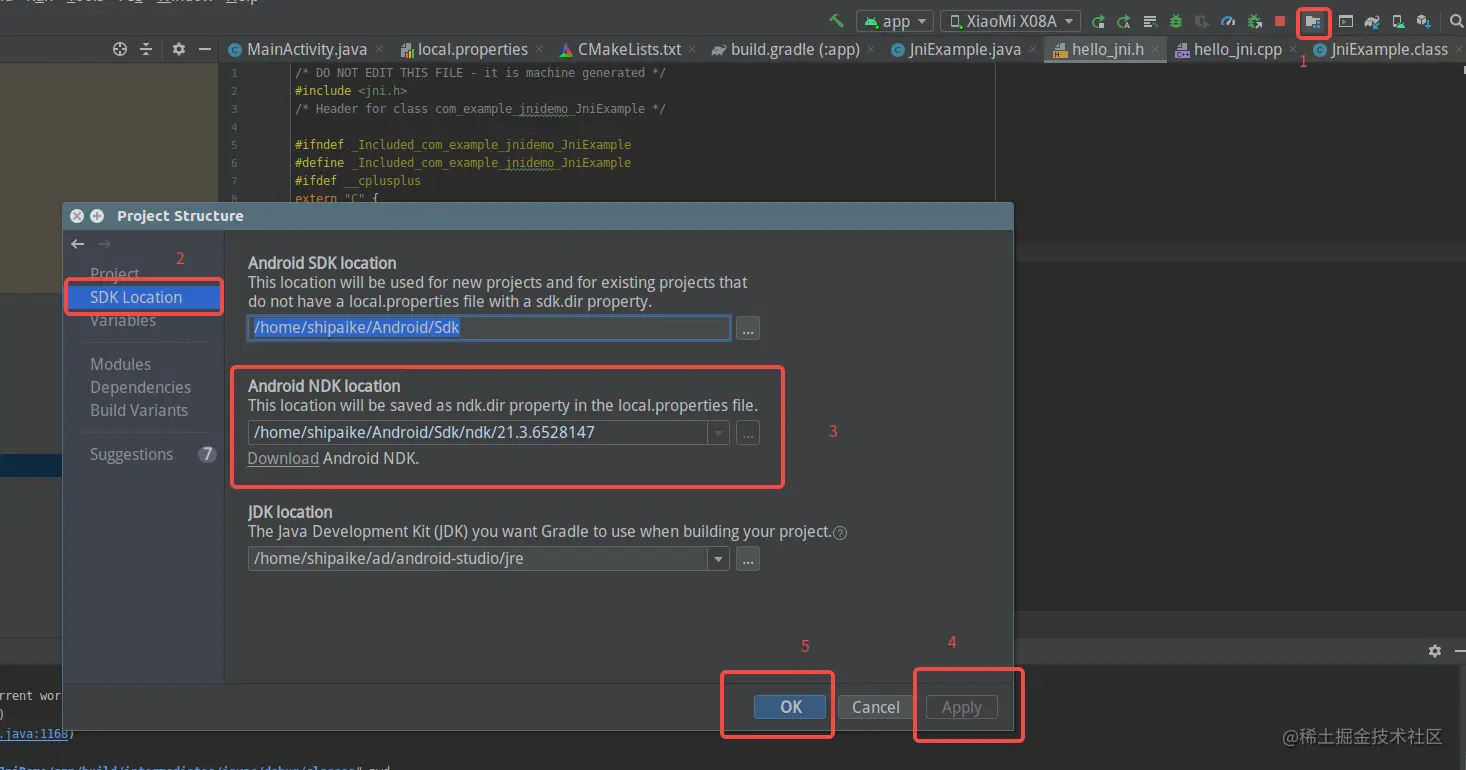The image size is (1466, 770).
Task: Click the Android SDK location path field
Action: pos(489,327)
